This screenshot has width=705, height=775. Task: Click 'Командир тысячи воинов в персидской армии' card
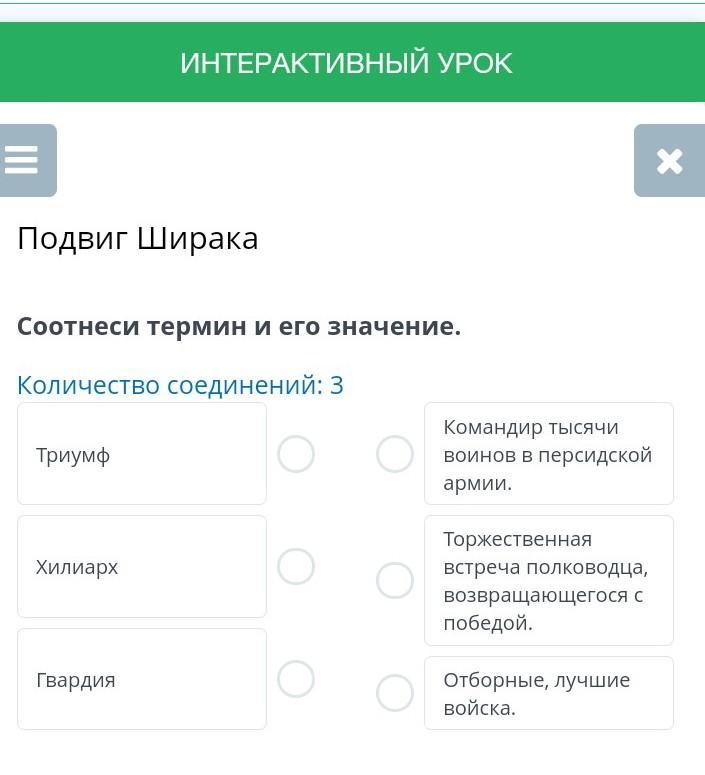click(x=548, y=454)
